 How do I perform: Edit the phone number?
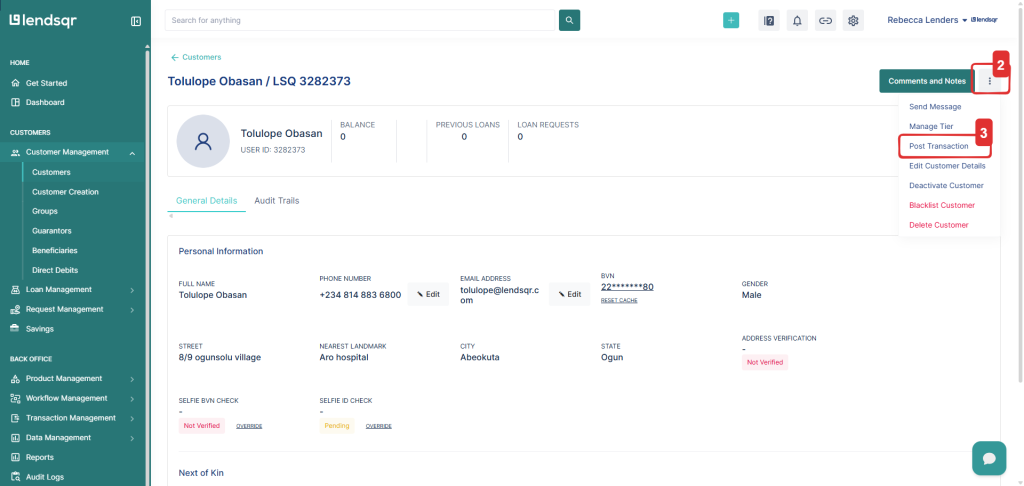428,294
